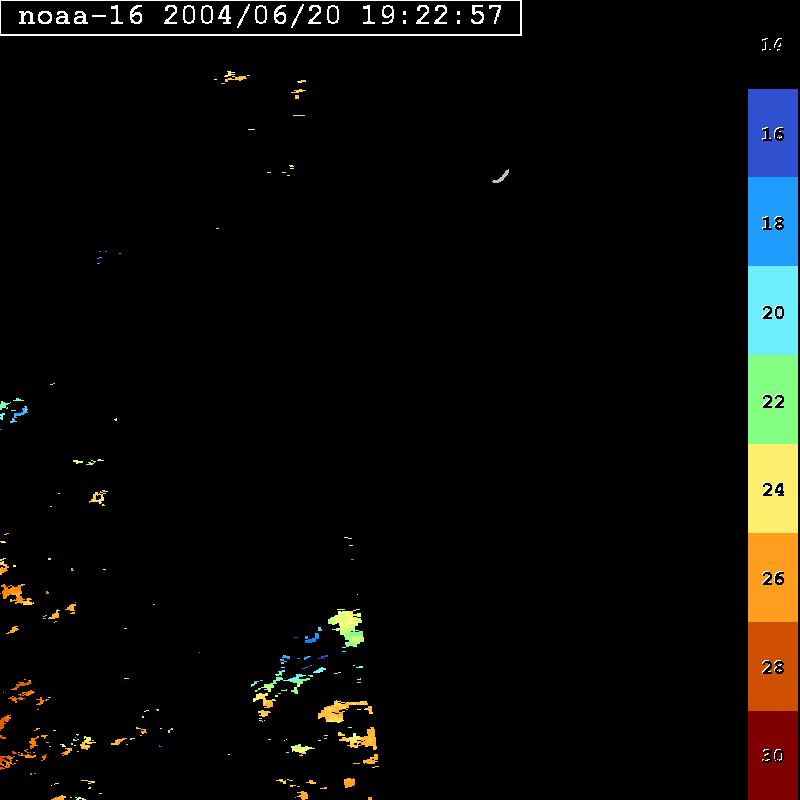
Task: Click the small grey crescent shape
Action: tap(501, 177)
